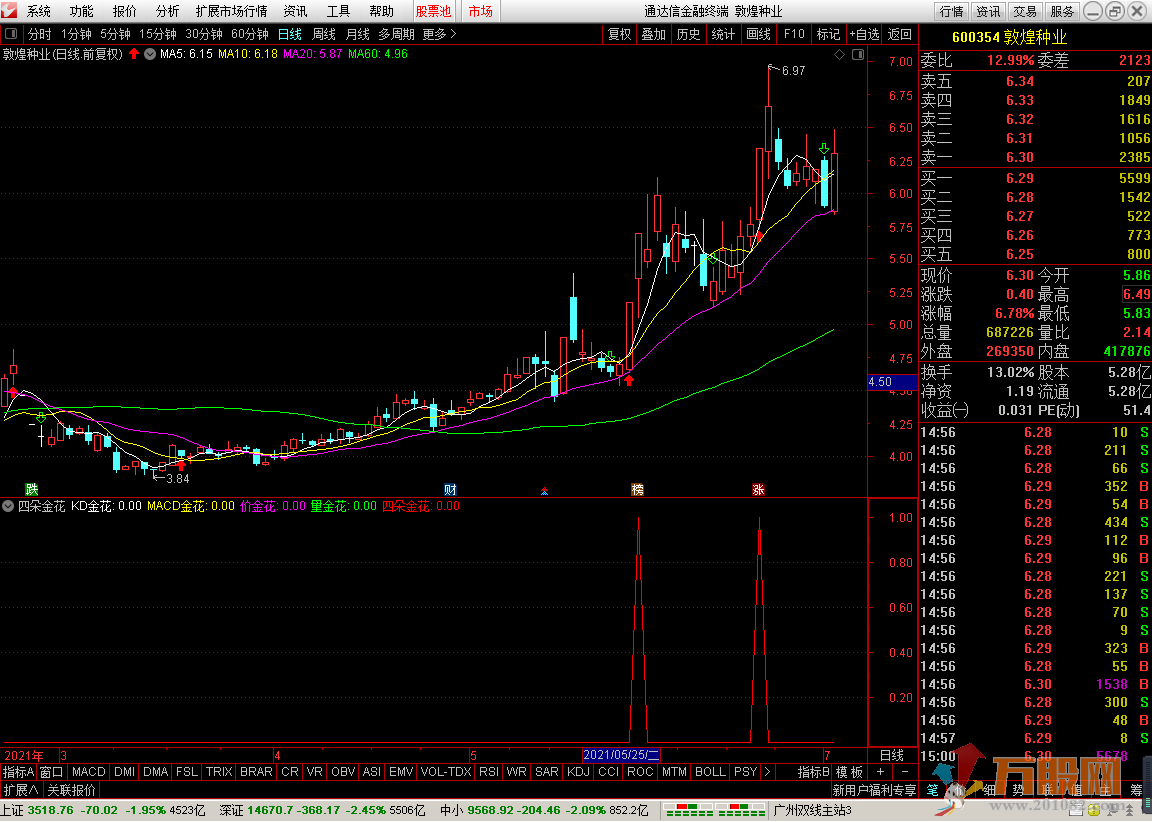Click the 服务 button at top right
Viewport: 1152px width, 822px height.
pyautogui.click(x=1062, y=11)
